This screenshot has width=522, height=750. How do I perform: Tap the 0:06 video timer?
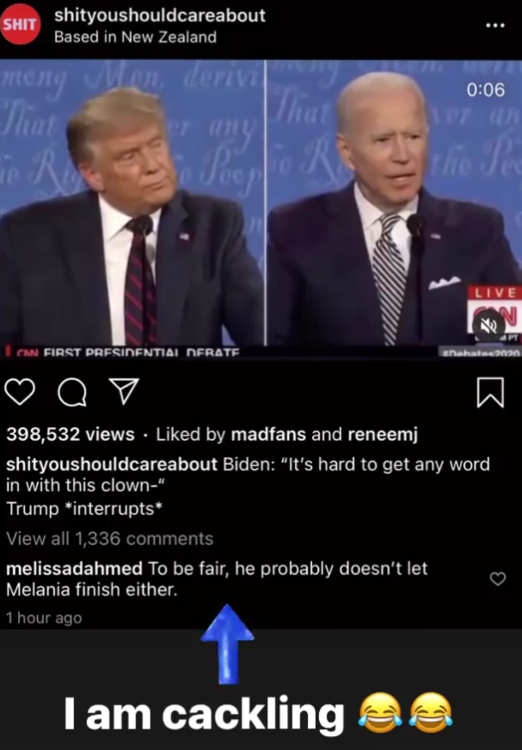486,89
